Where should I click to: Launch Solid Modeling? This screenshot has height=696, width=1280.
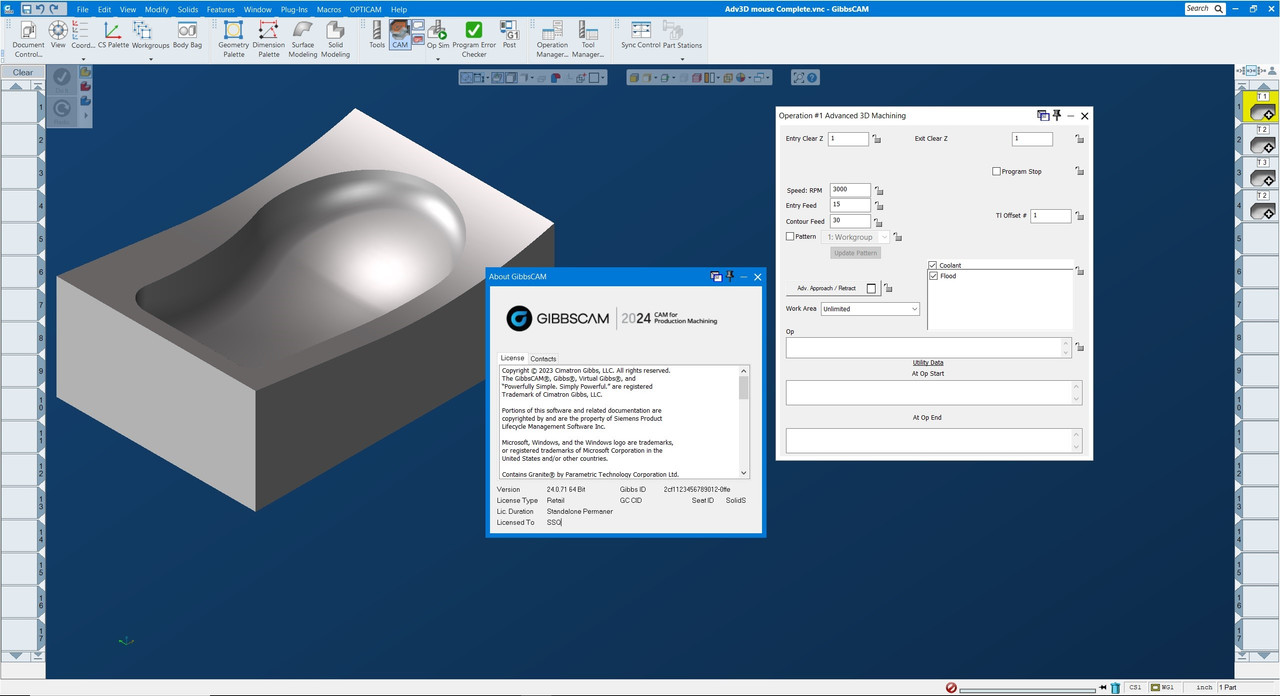coord(335,39)
